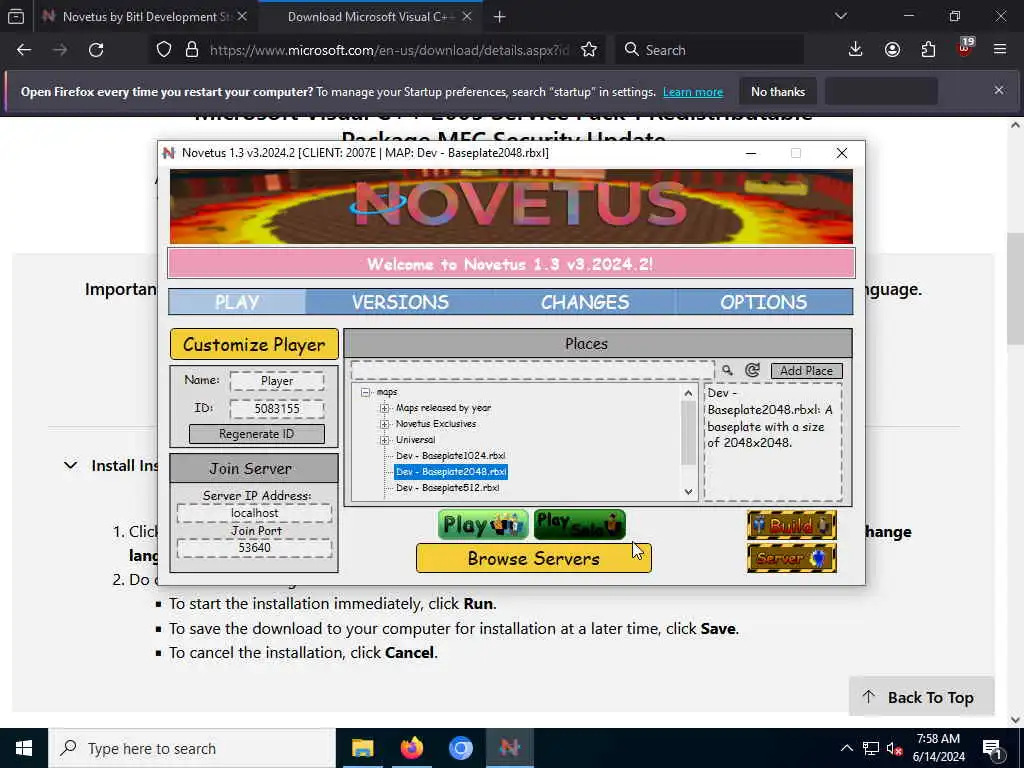Click the player ID field
Screen dimensions: 1024x768
277,409
